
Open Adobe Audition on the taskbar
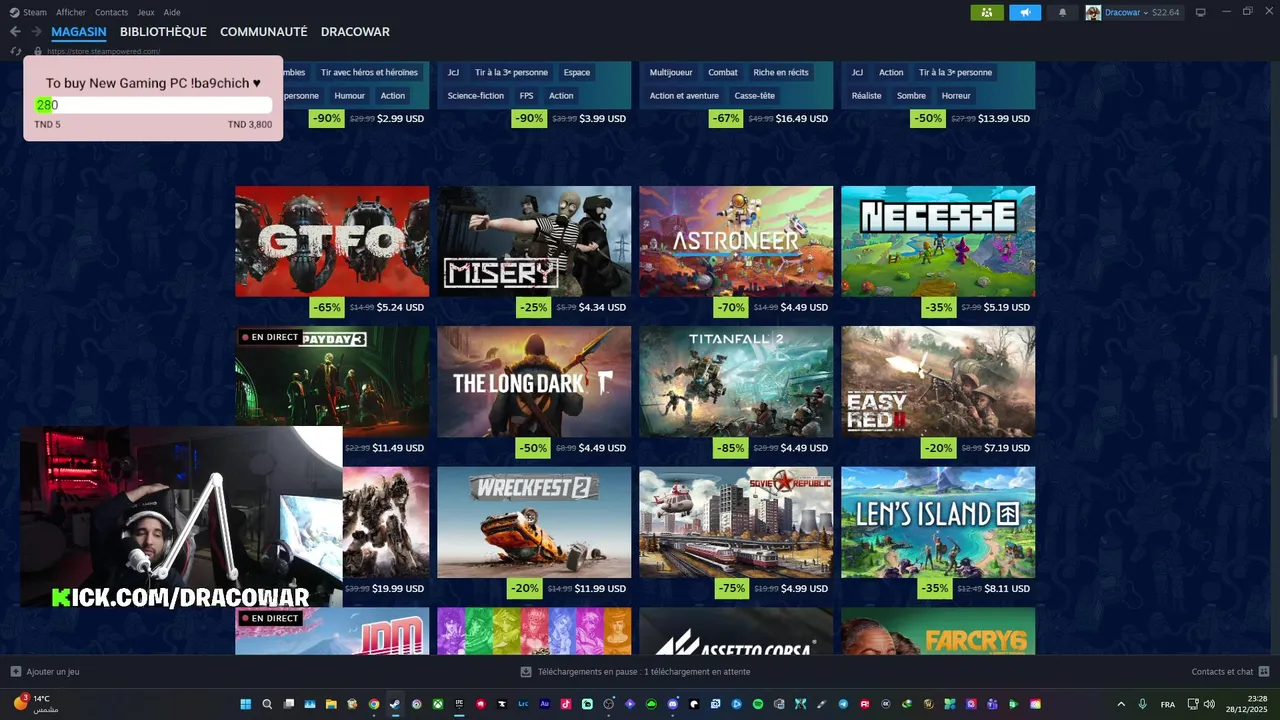(x=545, y=704)
